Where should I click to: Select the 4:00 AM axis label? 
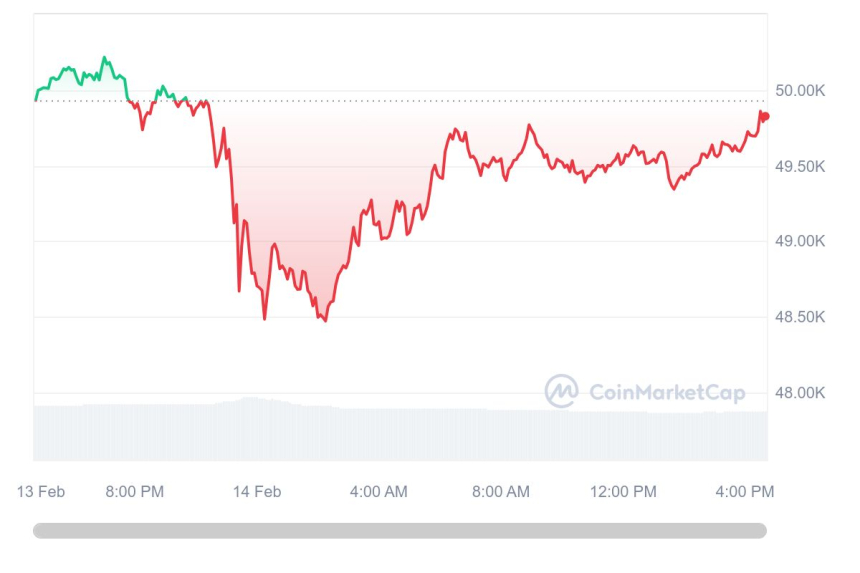378,491
